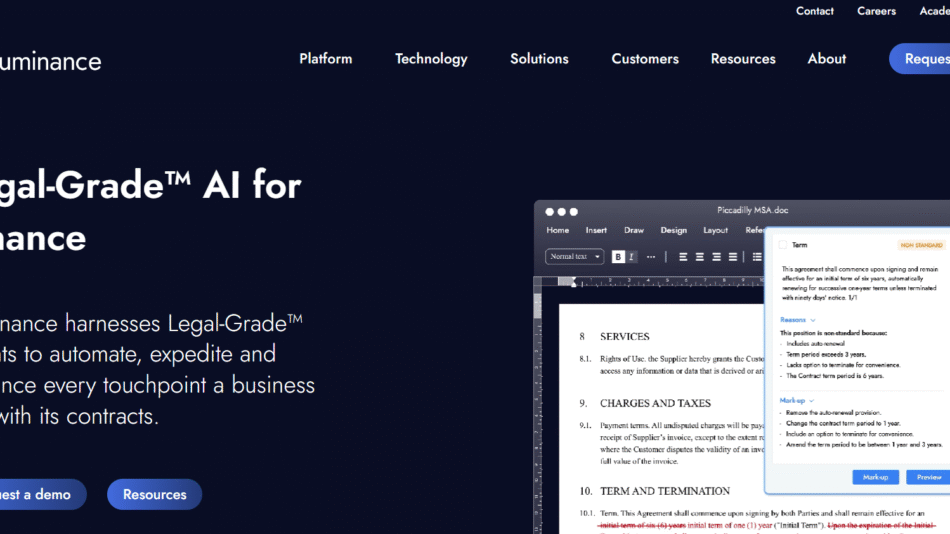Click the blue Preview button
950x534 pixels.
929,477
